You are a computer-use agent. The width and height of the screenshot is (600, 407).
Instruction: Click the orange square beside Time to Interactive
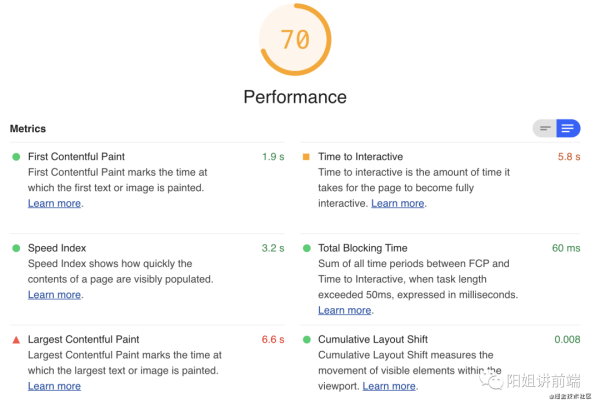point(306,157)
